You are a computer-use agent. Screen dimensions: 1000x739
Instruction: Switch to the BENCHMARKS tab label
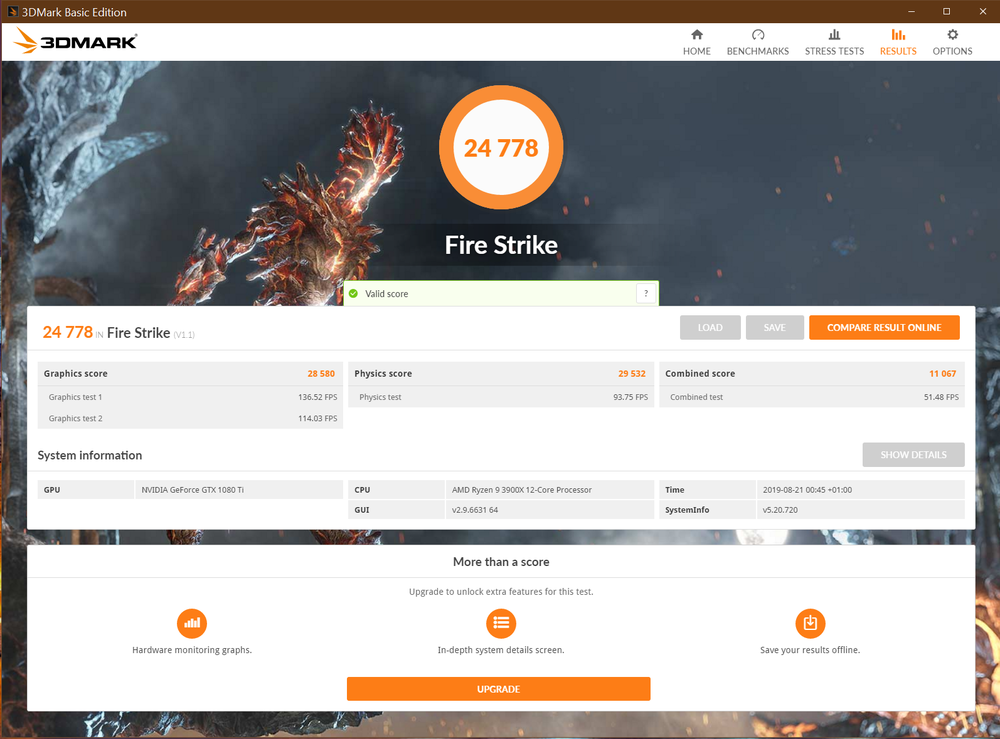(758, 51)
